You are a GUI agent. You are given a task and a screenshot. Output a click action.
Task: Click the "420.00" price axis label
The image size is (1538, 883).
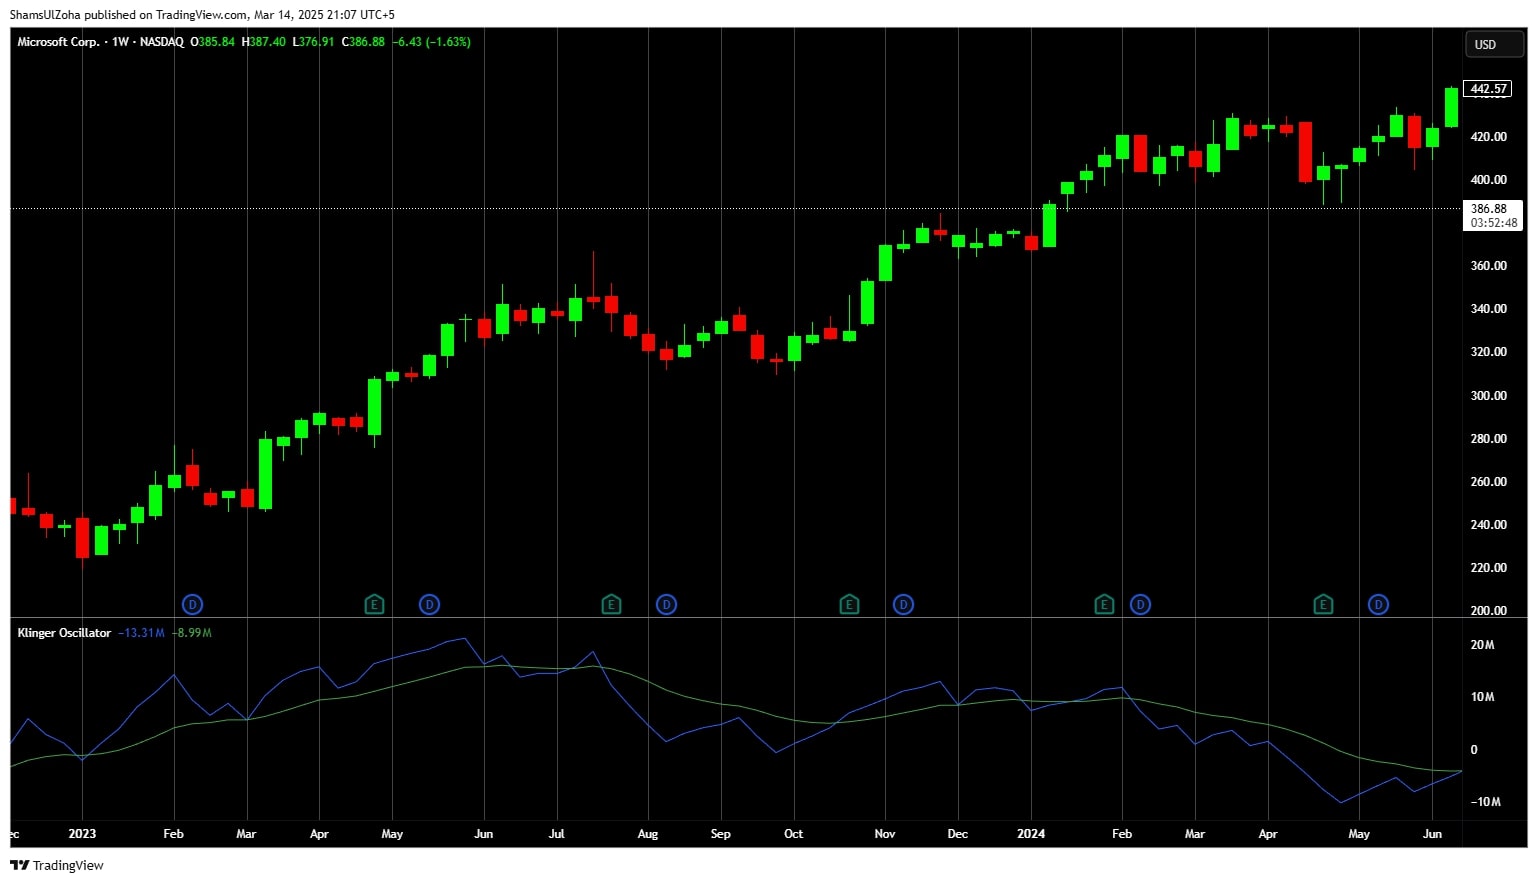click(x=1488, y=137)
